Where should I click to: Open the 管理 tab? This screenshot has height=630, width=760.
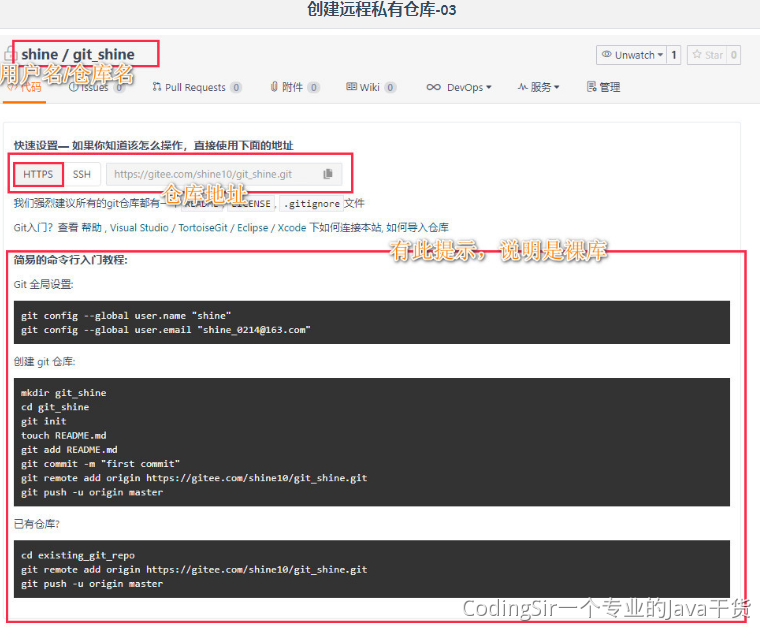[x=603, y=87]
